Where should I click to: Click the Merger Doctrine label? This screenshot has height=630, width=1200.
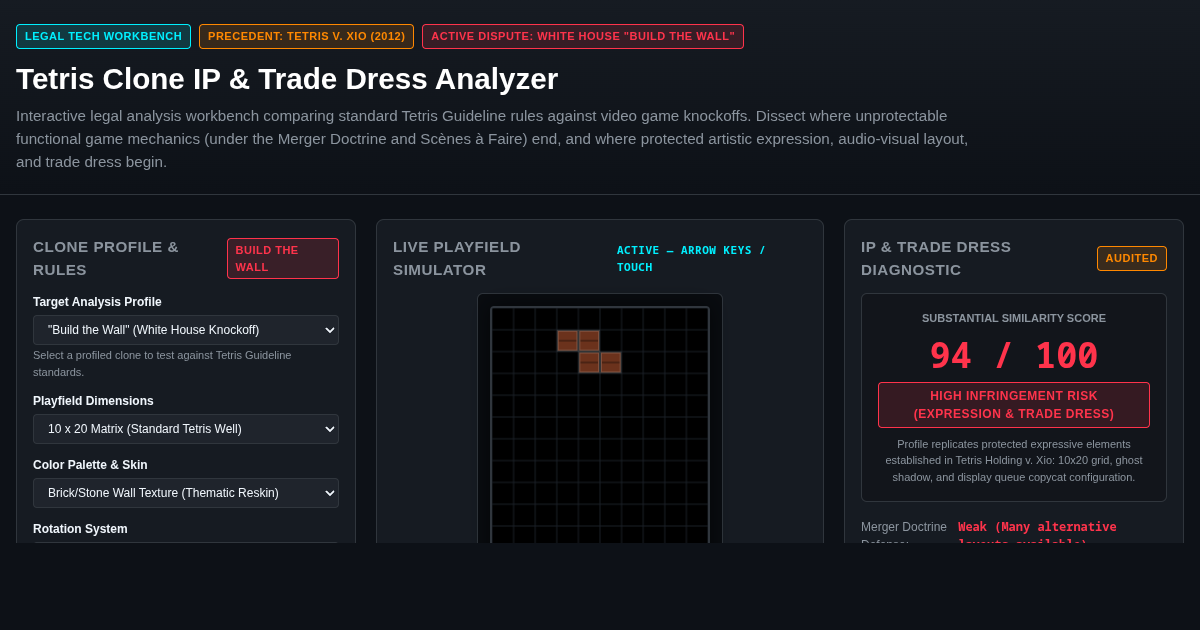pyautogui.click(x=904, y=531)
